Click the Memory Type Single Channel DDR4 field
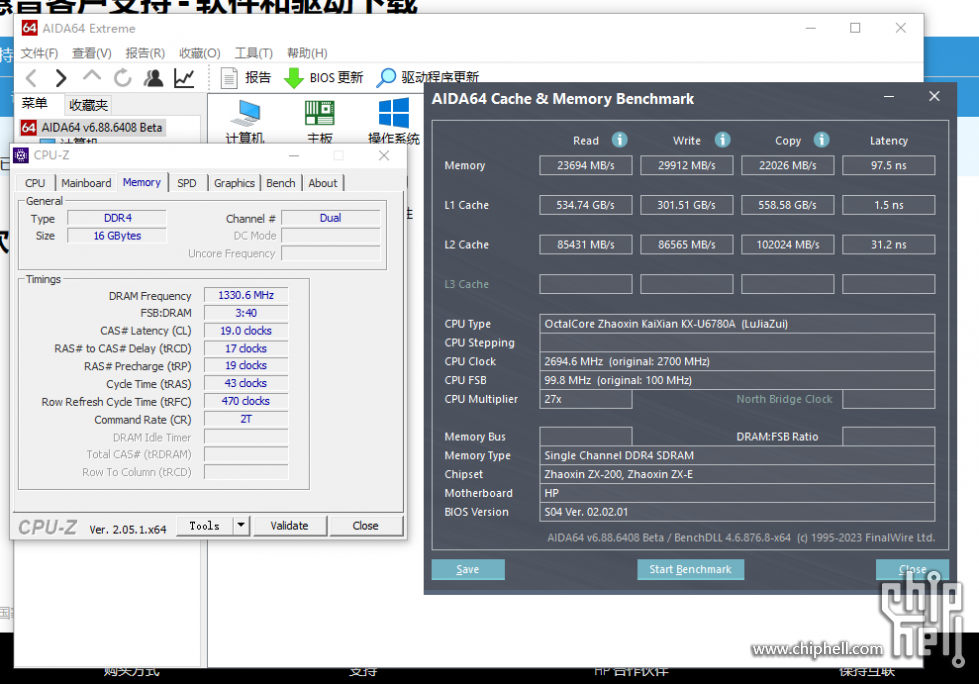Viewport: 979px width, 684px height. coord(737,456)
